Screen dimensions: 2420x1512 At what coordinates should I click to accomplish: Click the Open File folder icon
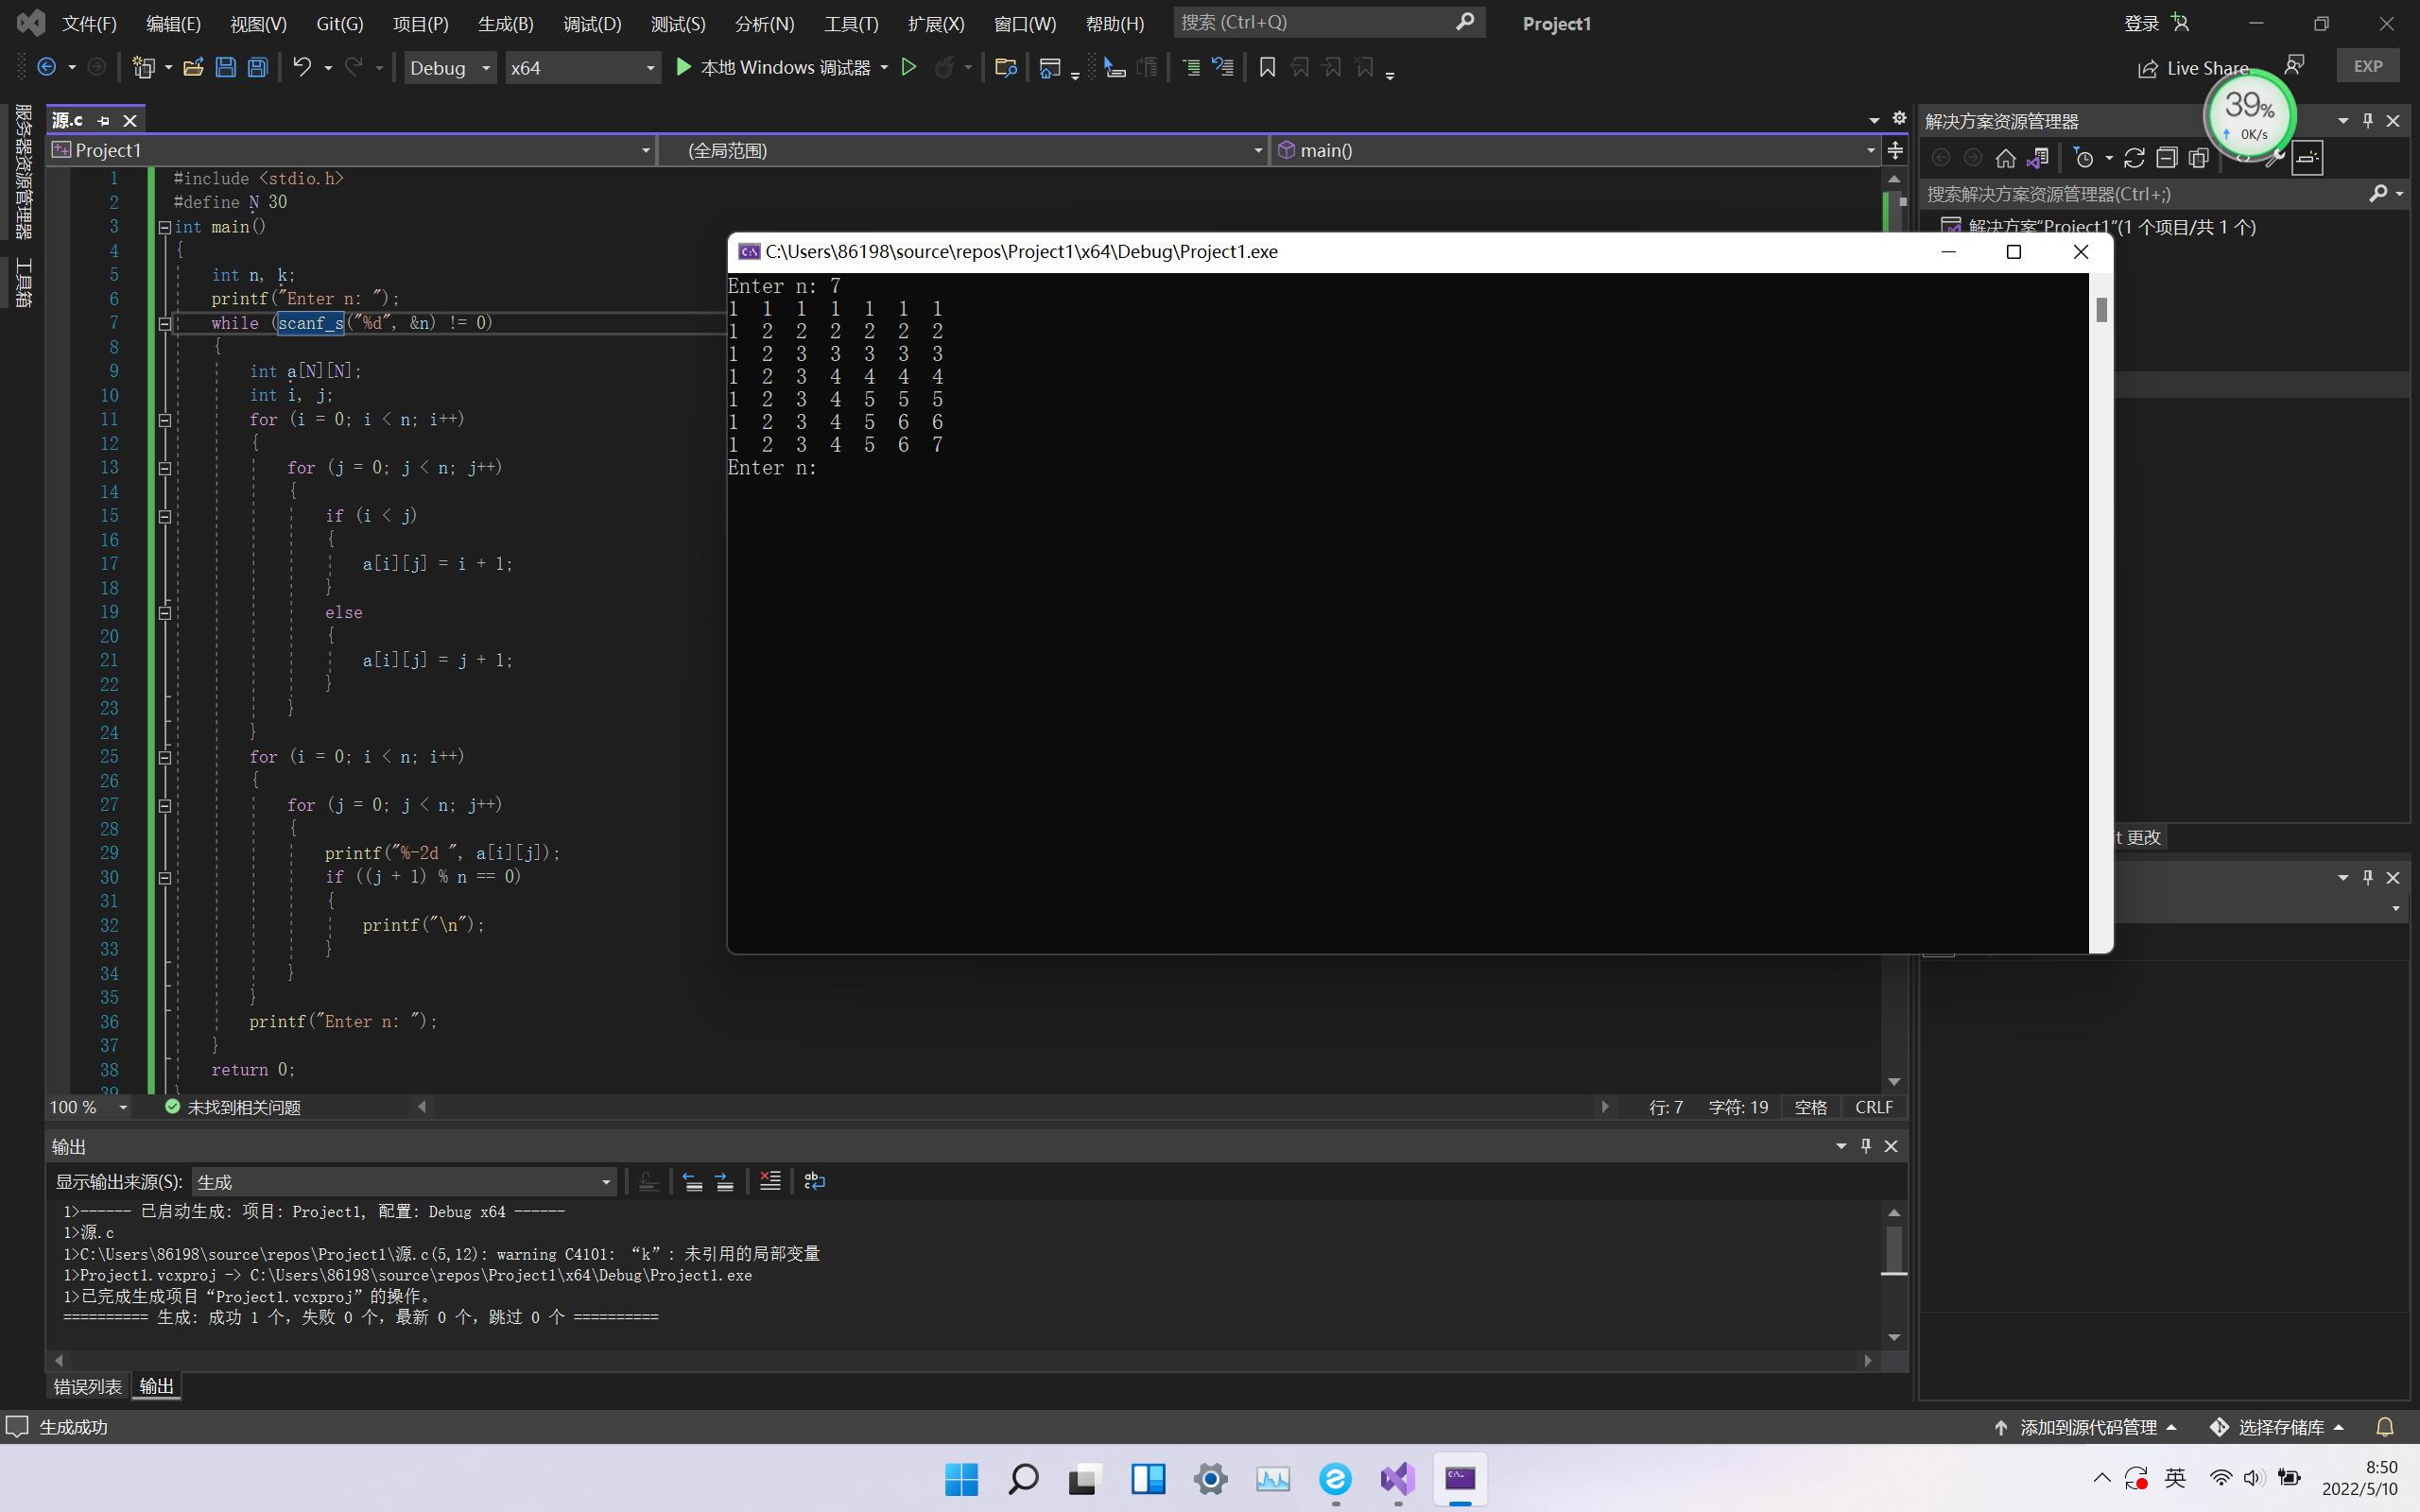click(193, 67)
